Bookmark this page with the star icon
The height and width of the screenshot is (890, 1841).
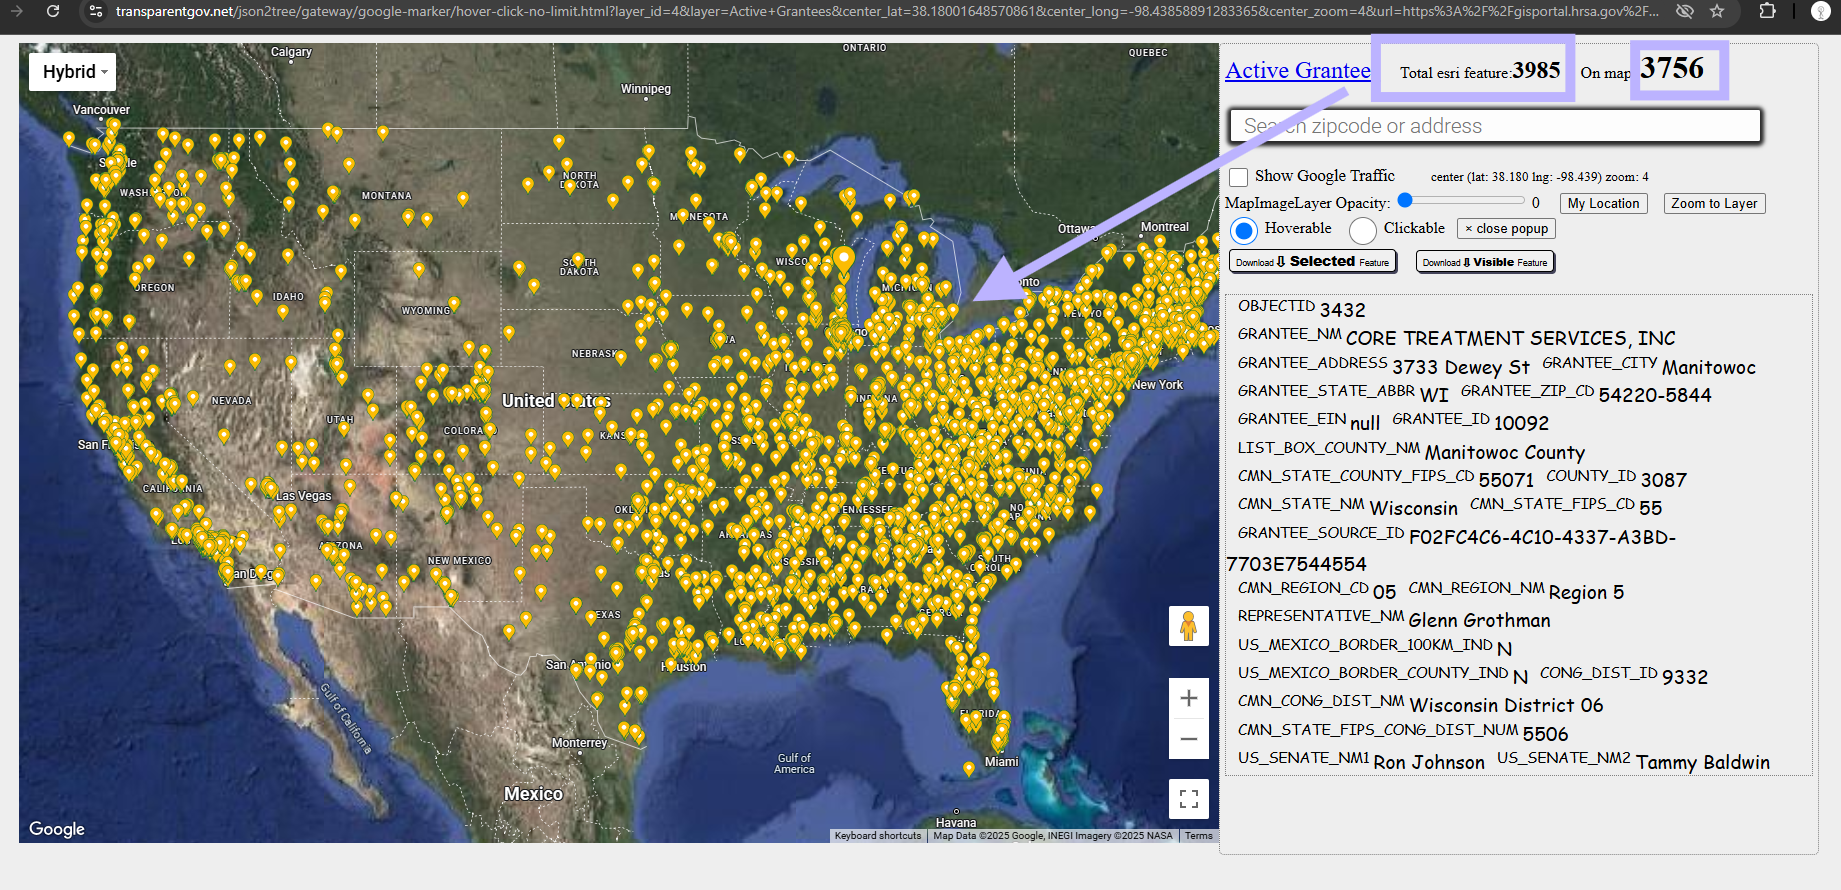(1717, 11)
